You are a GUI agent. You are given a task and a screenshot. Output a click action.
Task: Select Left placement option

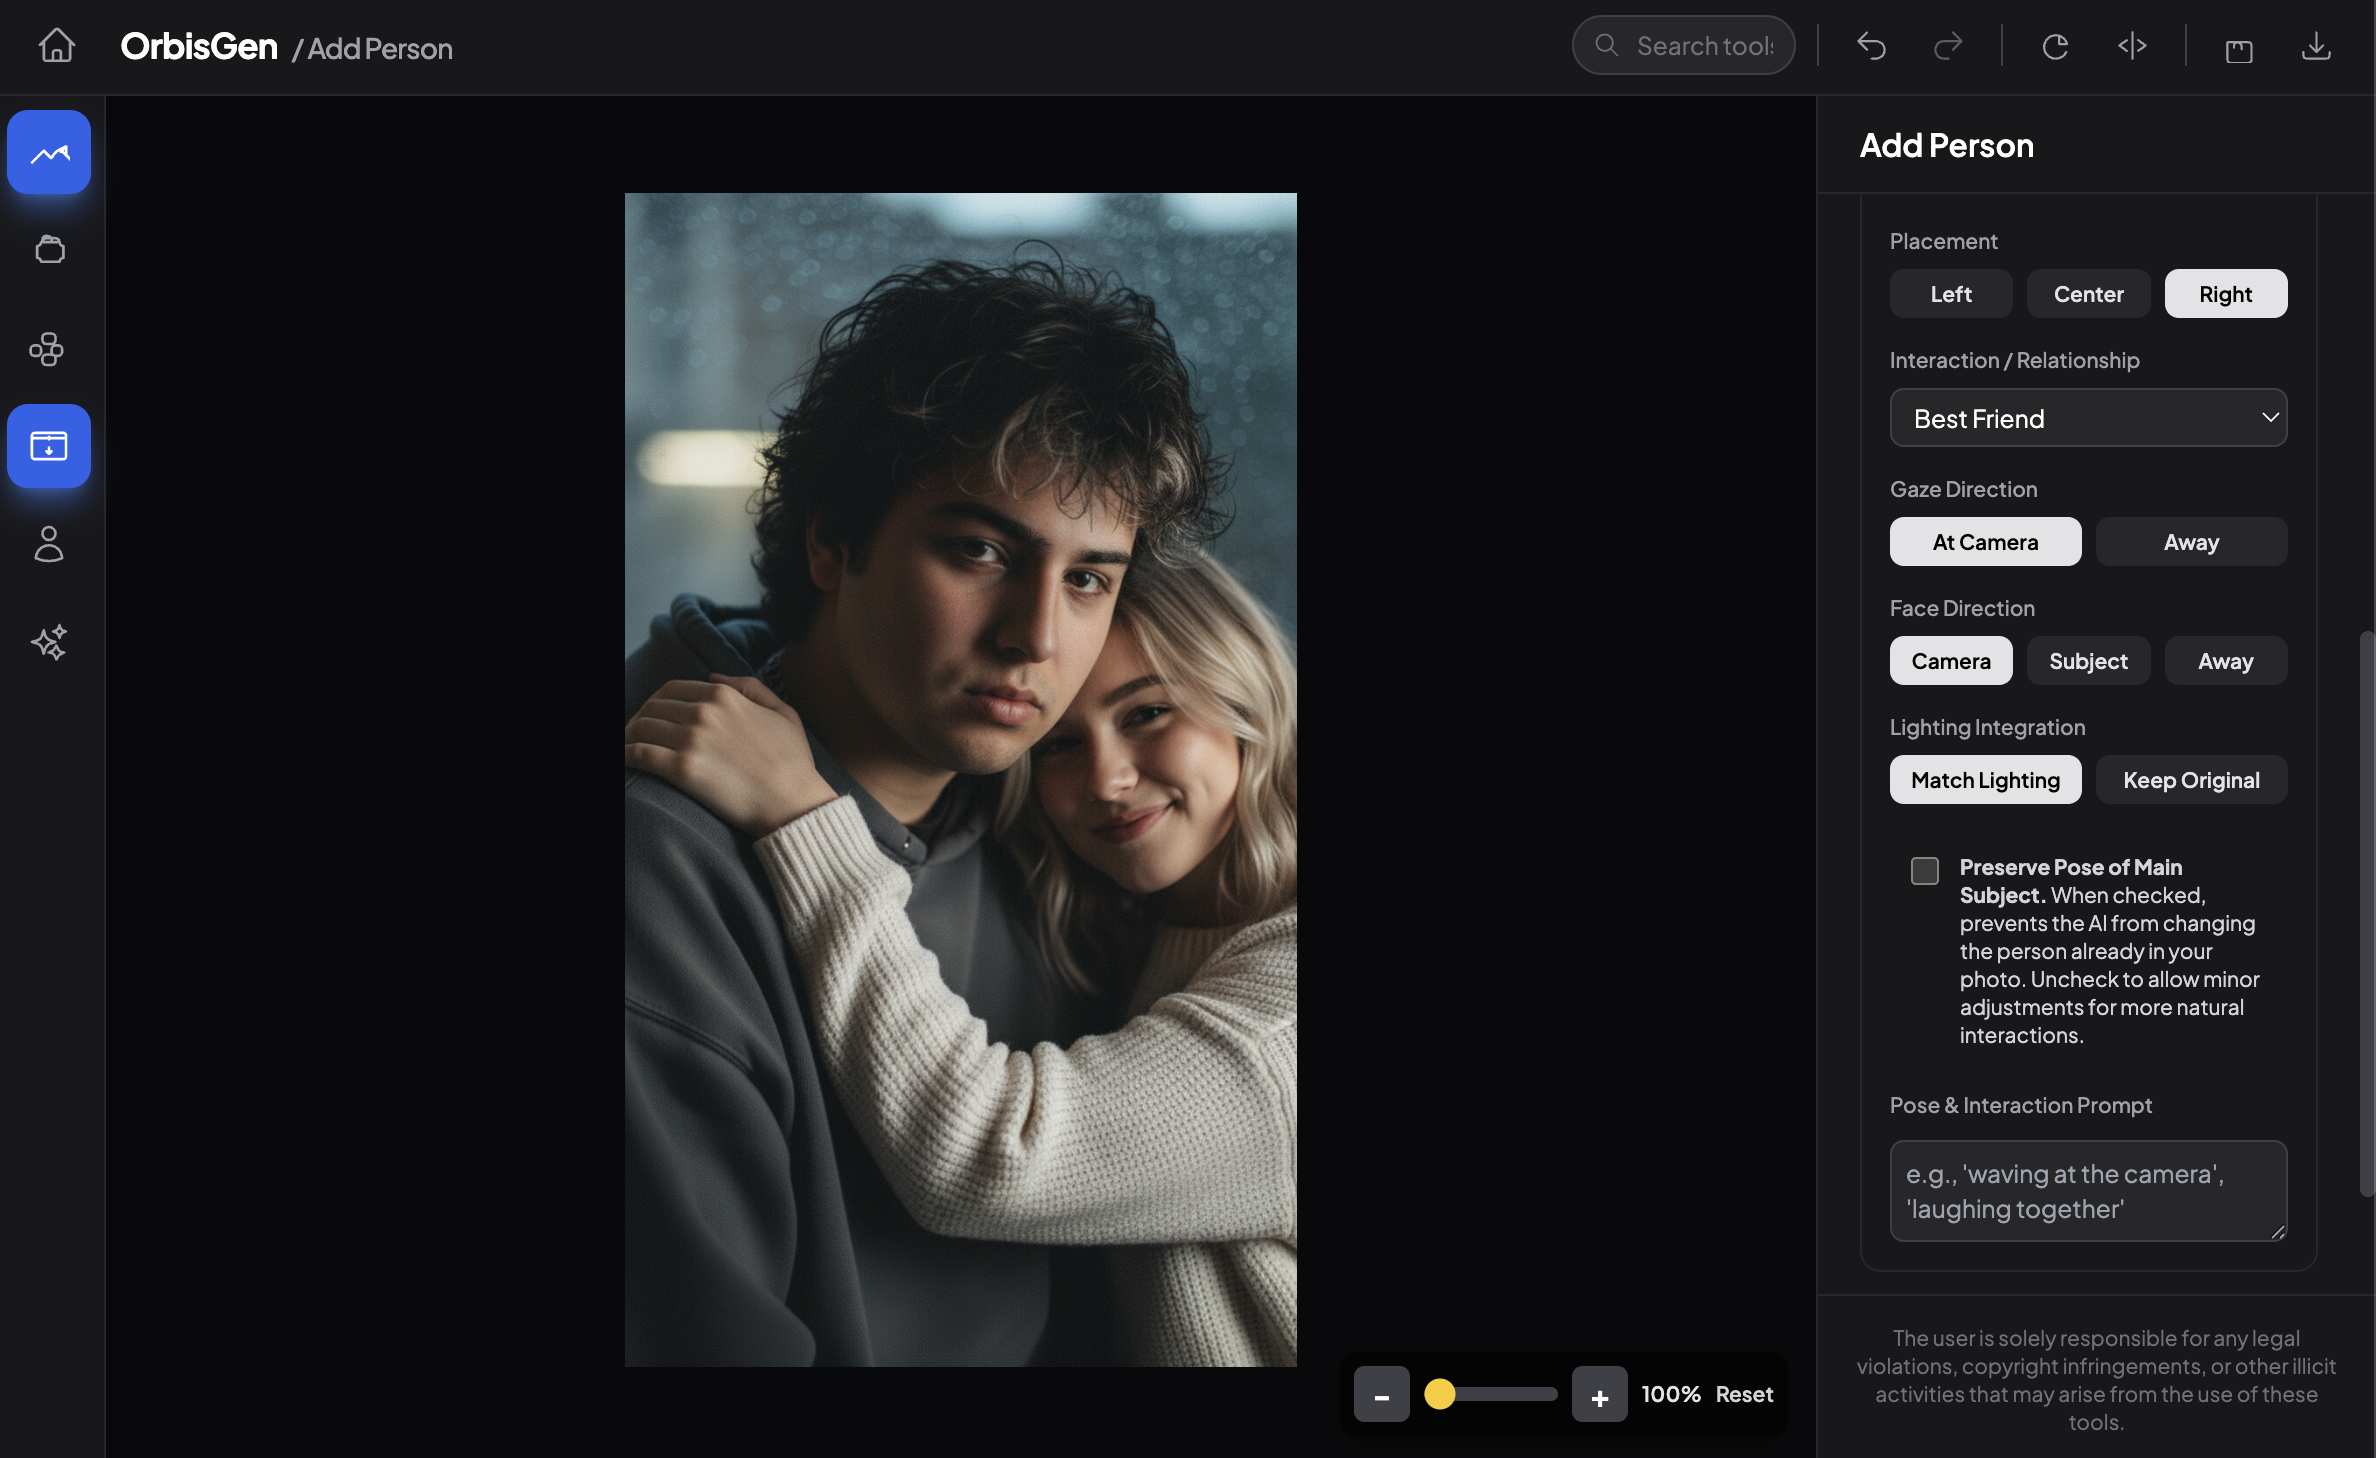coord(1950,294)
